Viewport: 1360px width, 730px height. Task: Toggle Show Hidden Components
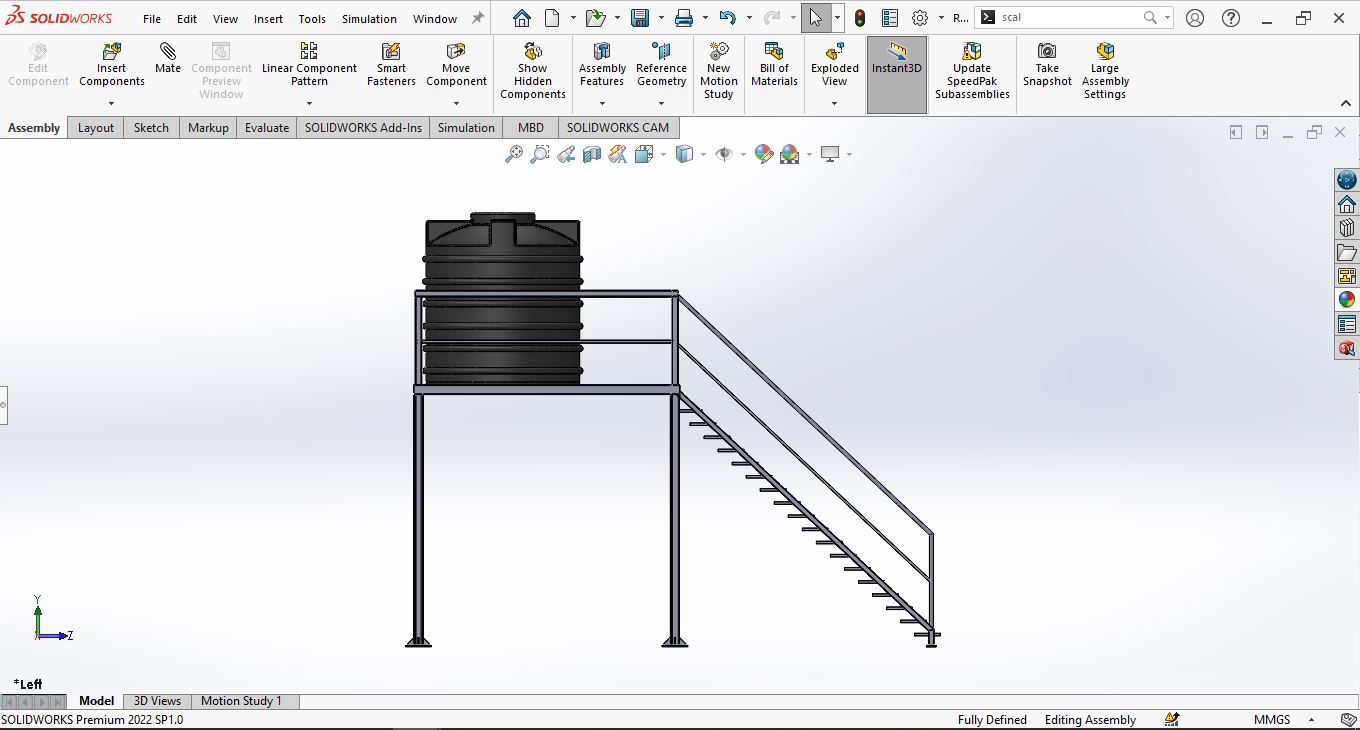[x=532, y=71]
